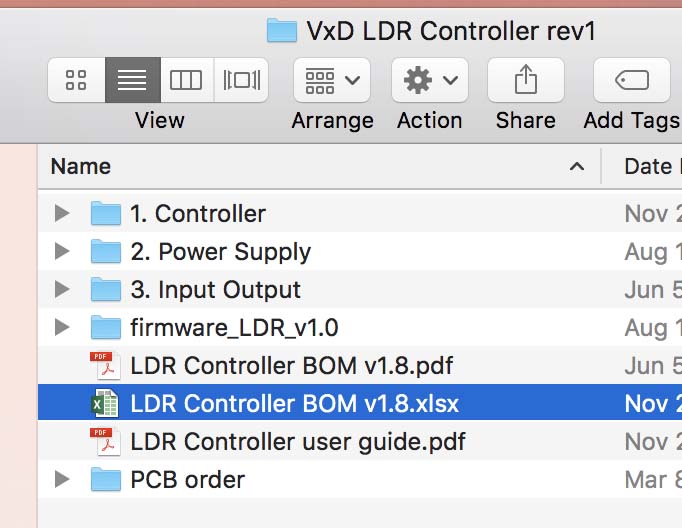Open the Action gear menu
682x528 pixels.
[430, 80]
